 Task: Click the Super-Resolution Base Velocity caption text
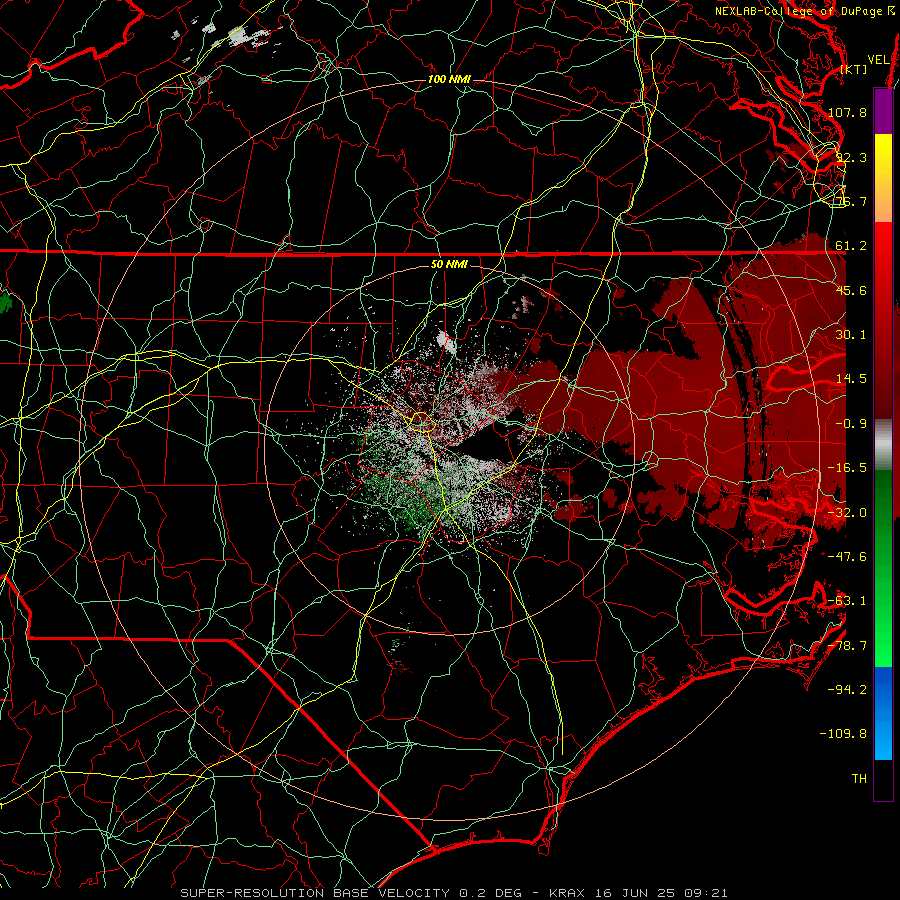tap(454, 893)
